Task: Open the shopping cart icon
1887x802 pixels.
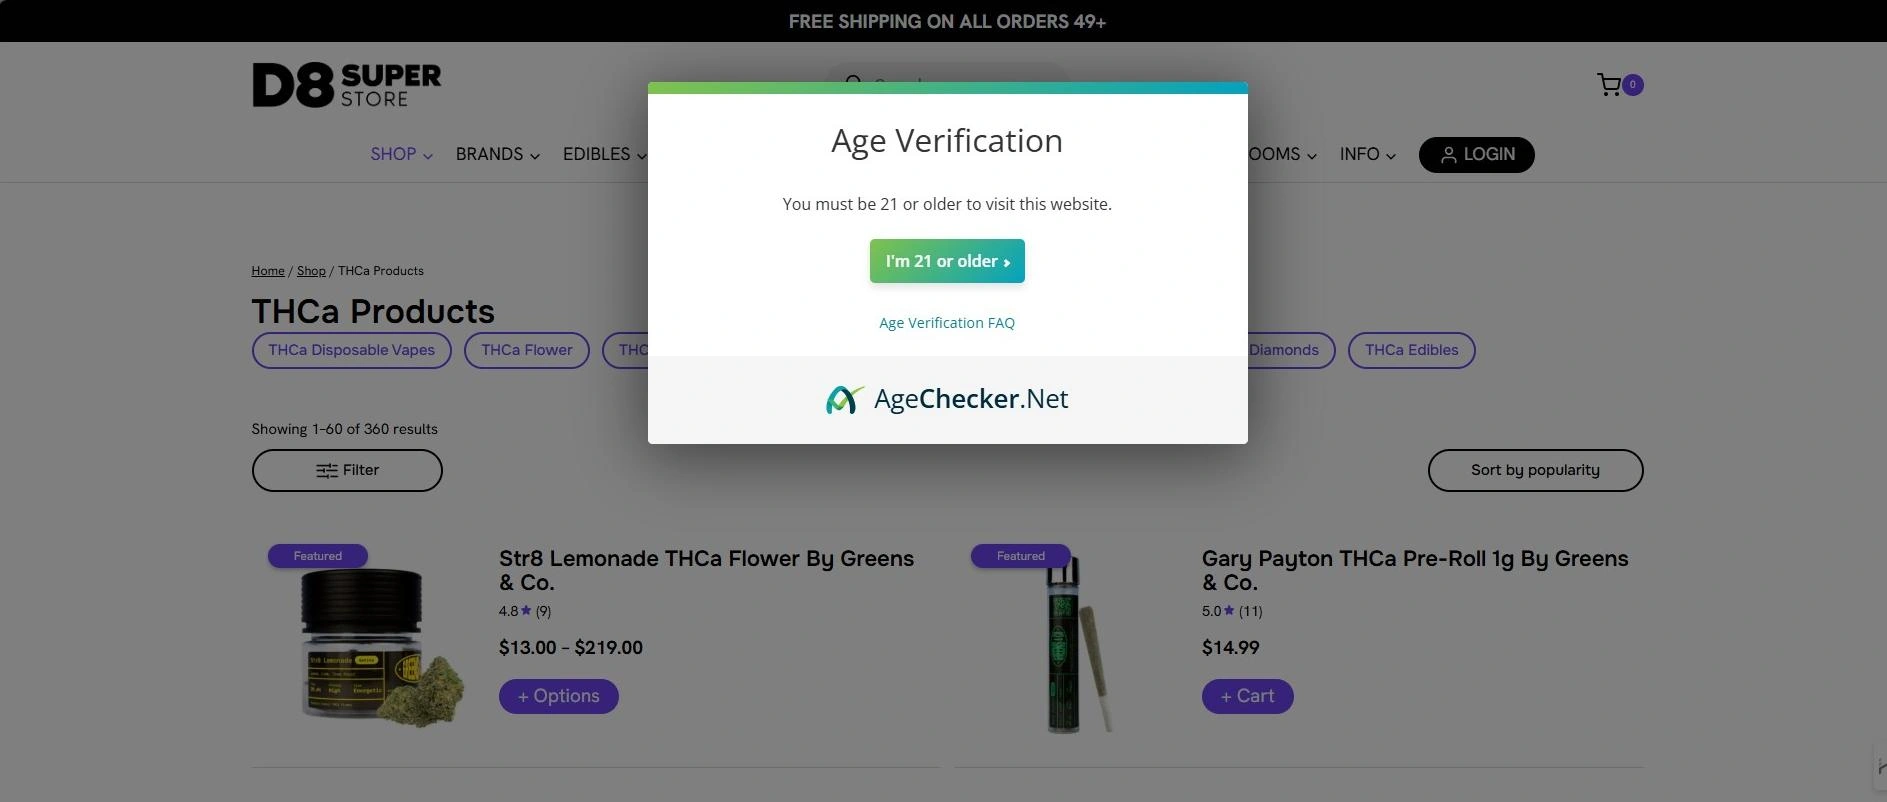Action: 1609,85
